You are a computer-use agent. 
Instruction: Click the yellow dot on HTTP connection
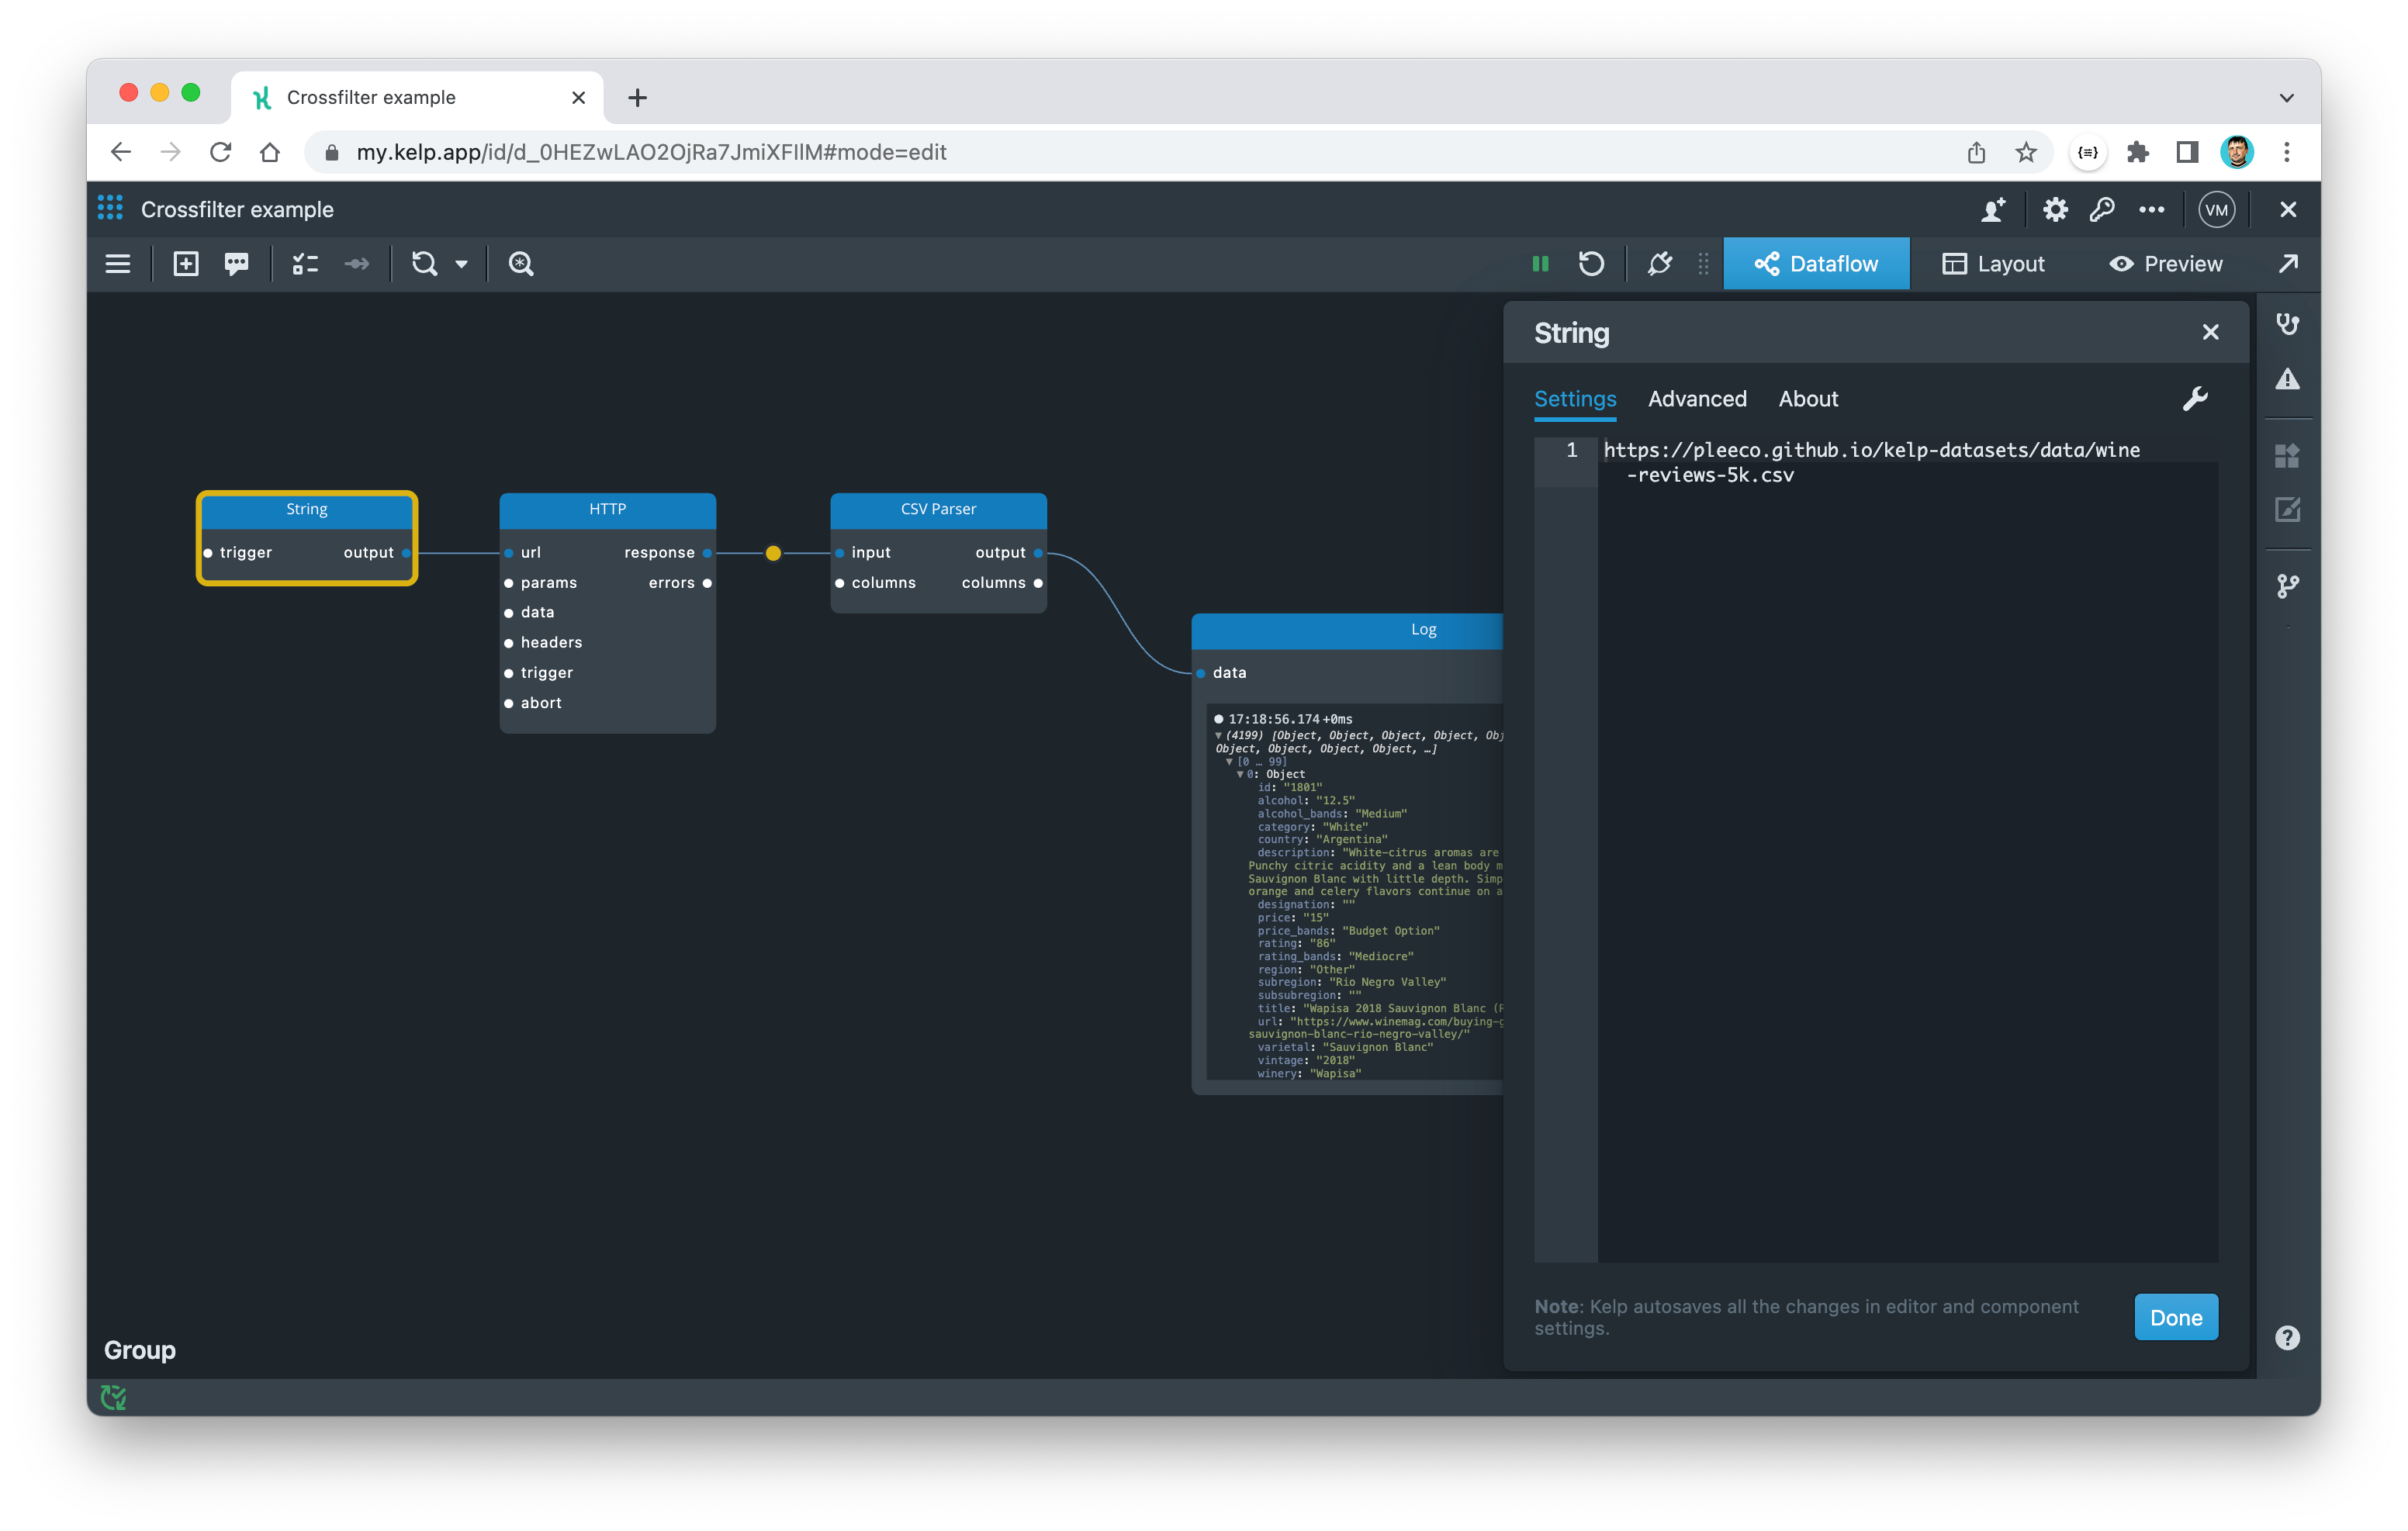click(773, 553)
